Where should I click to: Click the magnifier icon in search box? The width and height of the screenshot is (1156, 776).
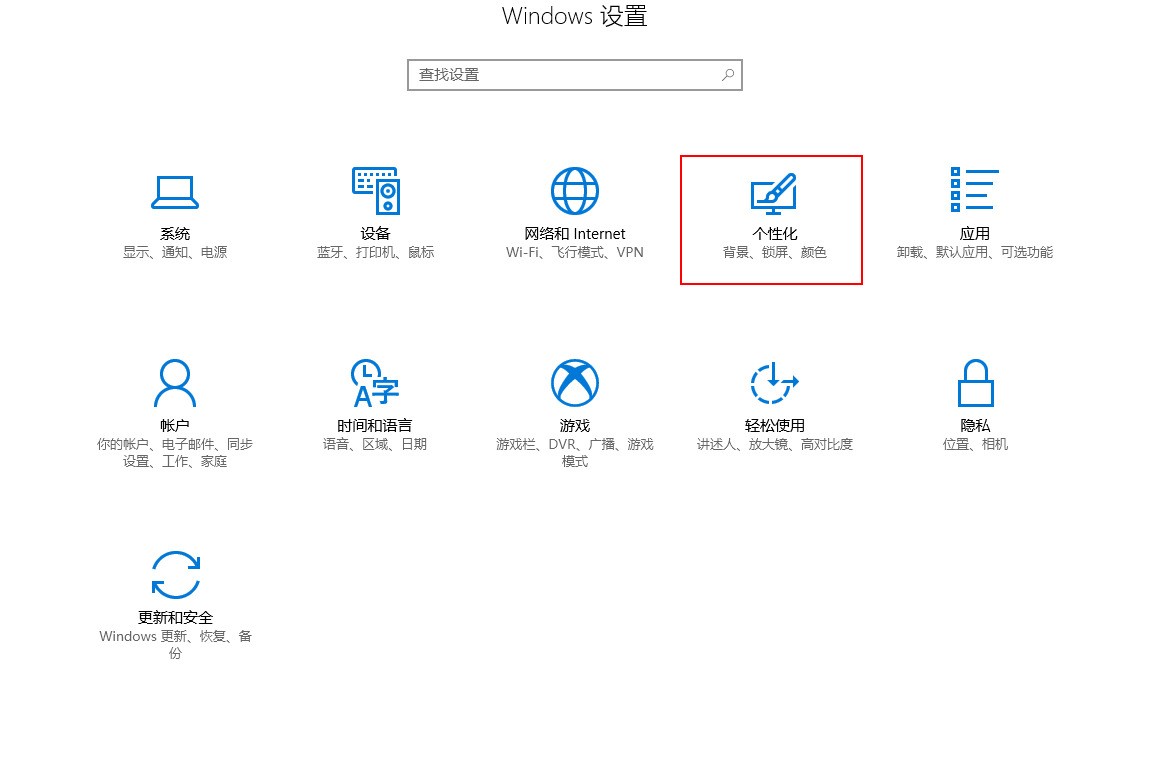(728, 74)
